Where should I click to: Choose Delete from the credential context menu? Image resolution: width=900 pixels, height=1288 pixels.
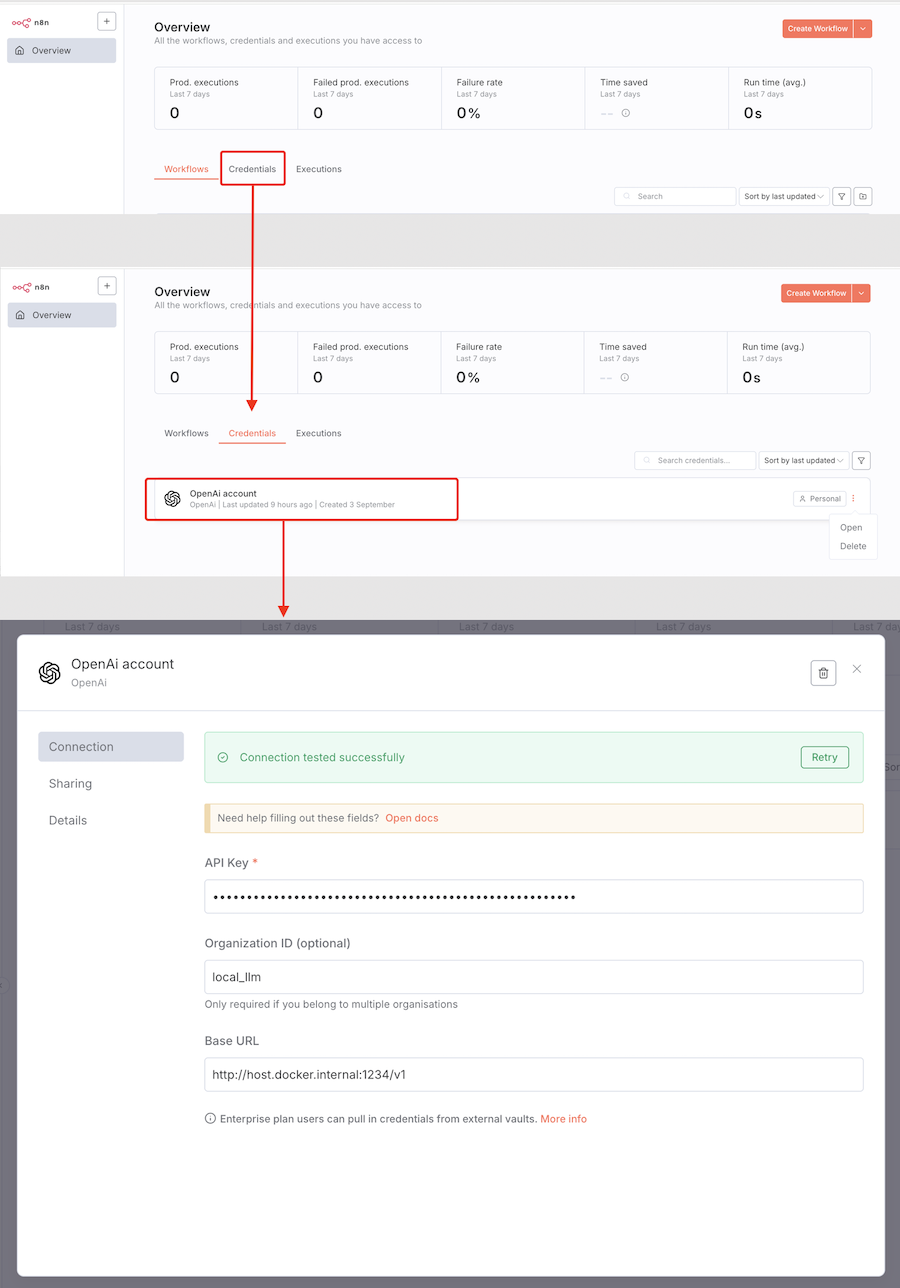(x=853, y=546)
